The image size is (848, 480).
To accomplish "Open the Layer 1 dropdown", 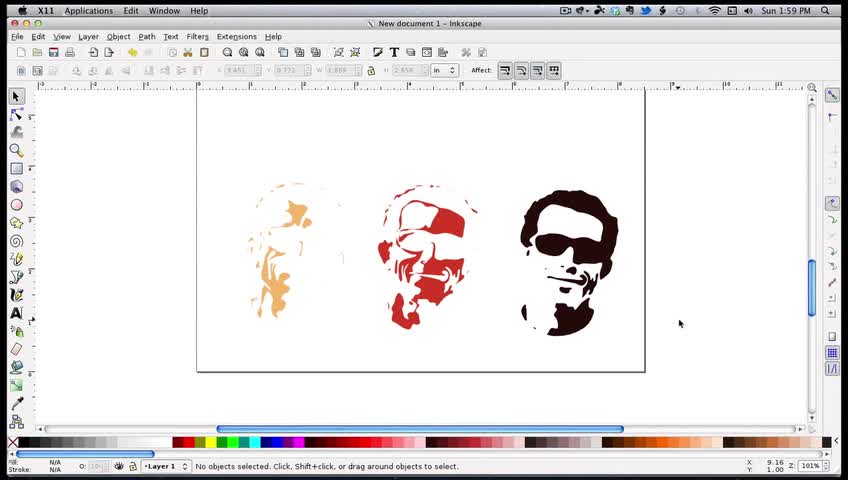I will click(165, 466).
